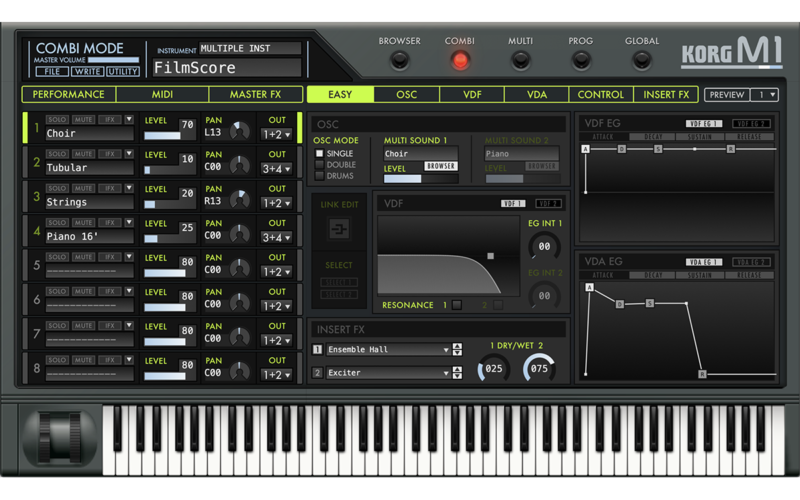Click the Korg M1 logo

pos(731,53)
